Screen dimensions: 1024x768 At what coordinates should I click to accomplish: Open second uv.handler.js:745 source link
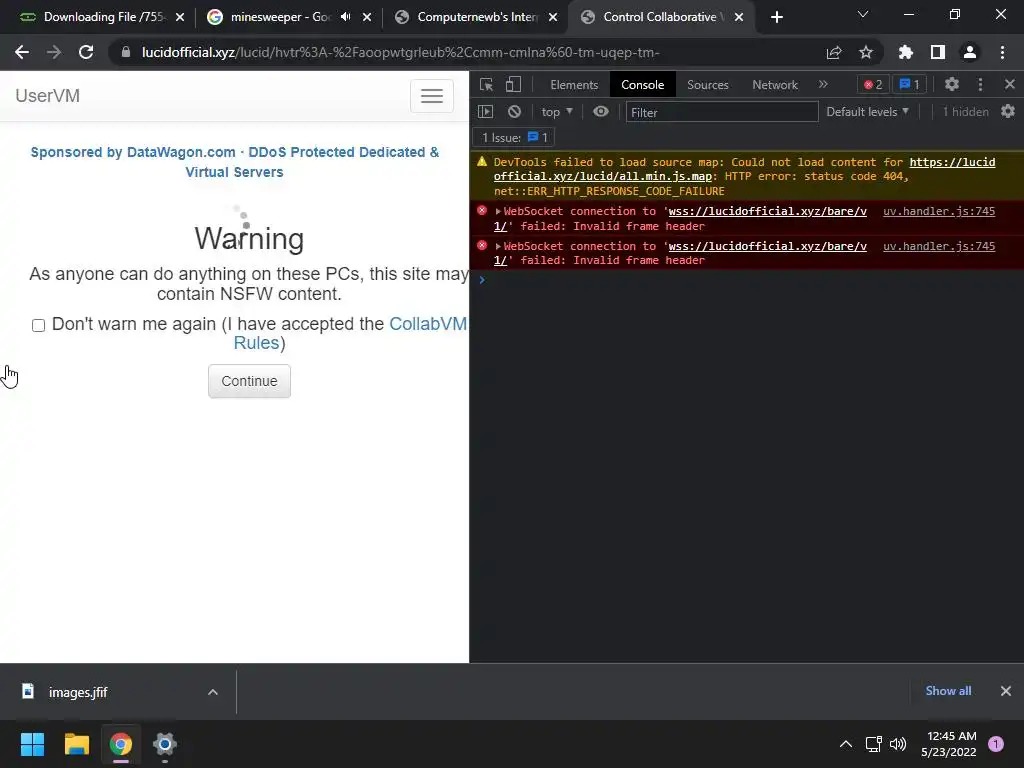pyautogui.click(x=939, y=246)
